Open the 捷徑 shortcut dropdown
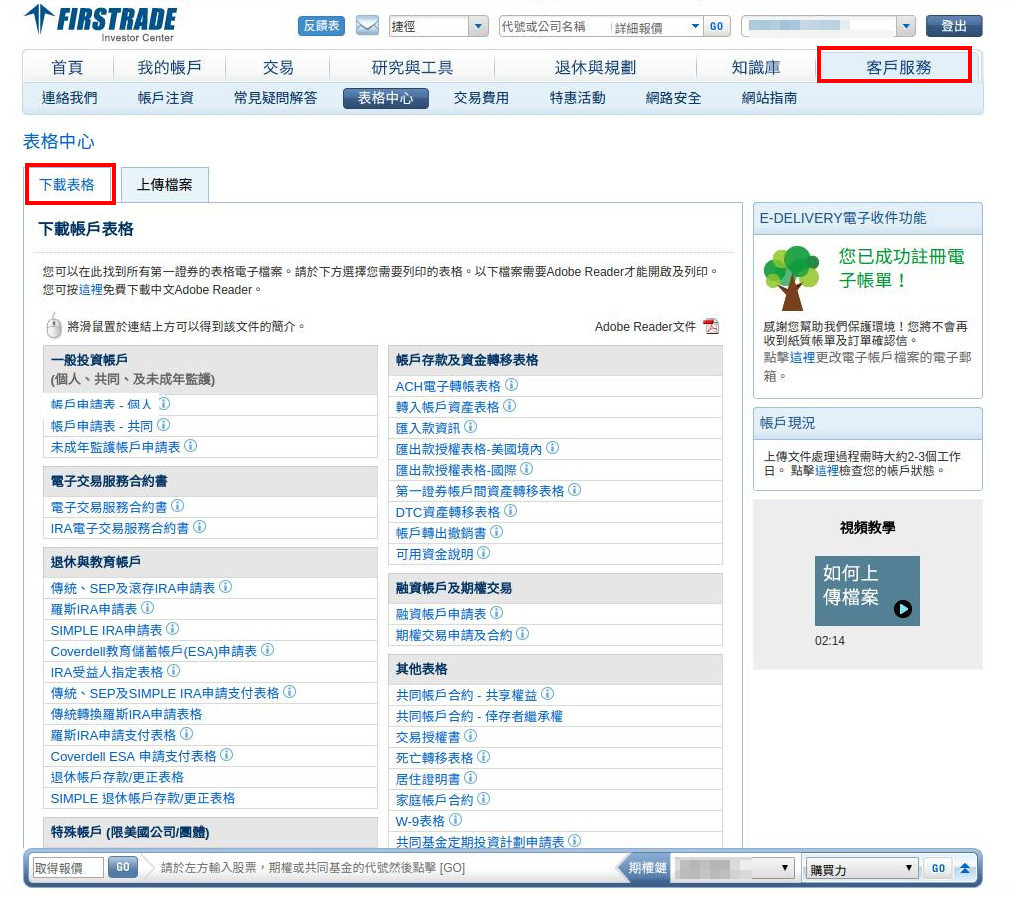 click(479, 26)
